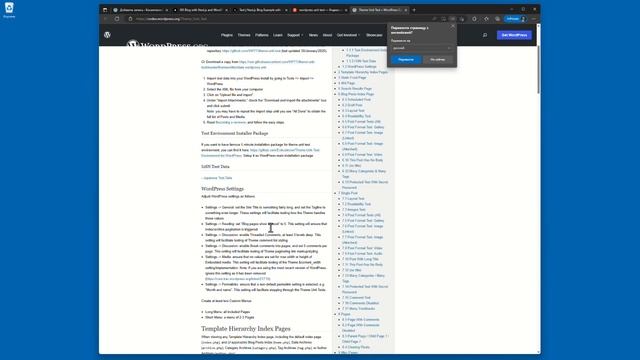Close the translate popup with its X
This screenshot has height=360, width=640.
[452, 26]
